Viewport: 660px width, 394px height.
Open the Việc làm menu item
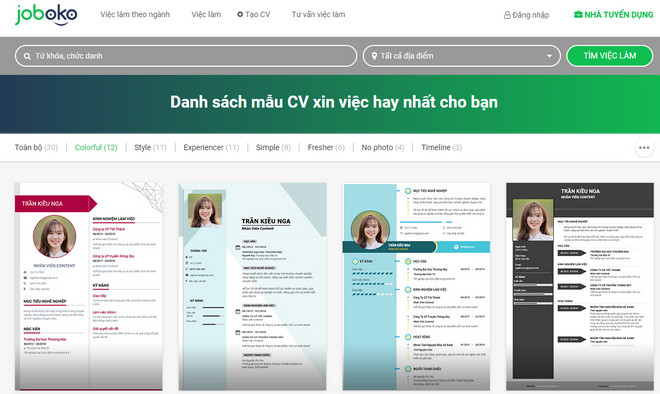point(206,14)
